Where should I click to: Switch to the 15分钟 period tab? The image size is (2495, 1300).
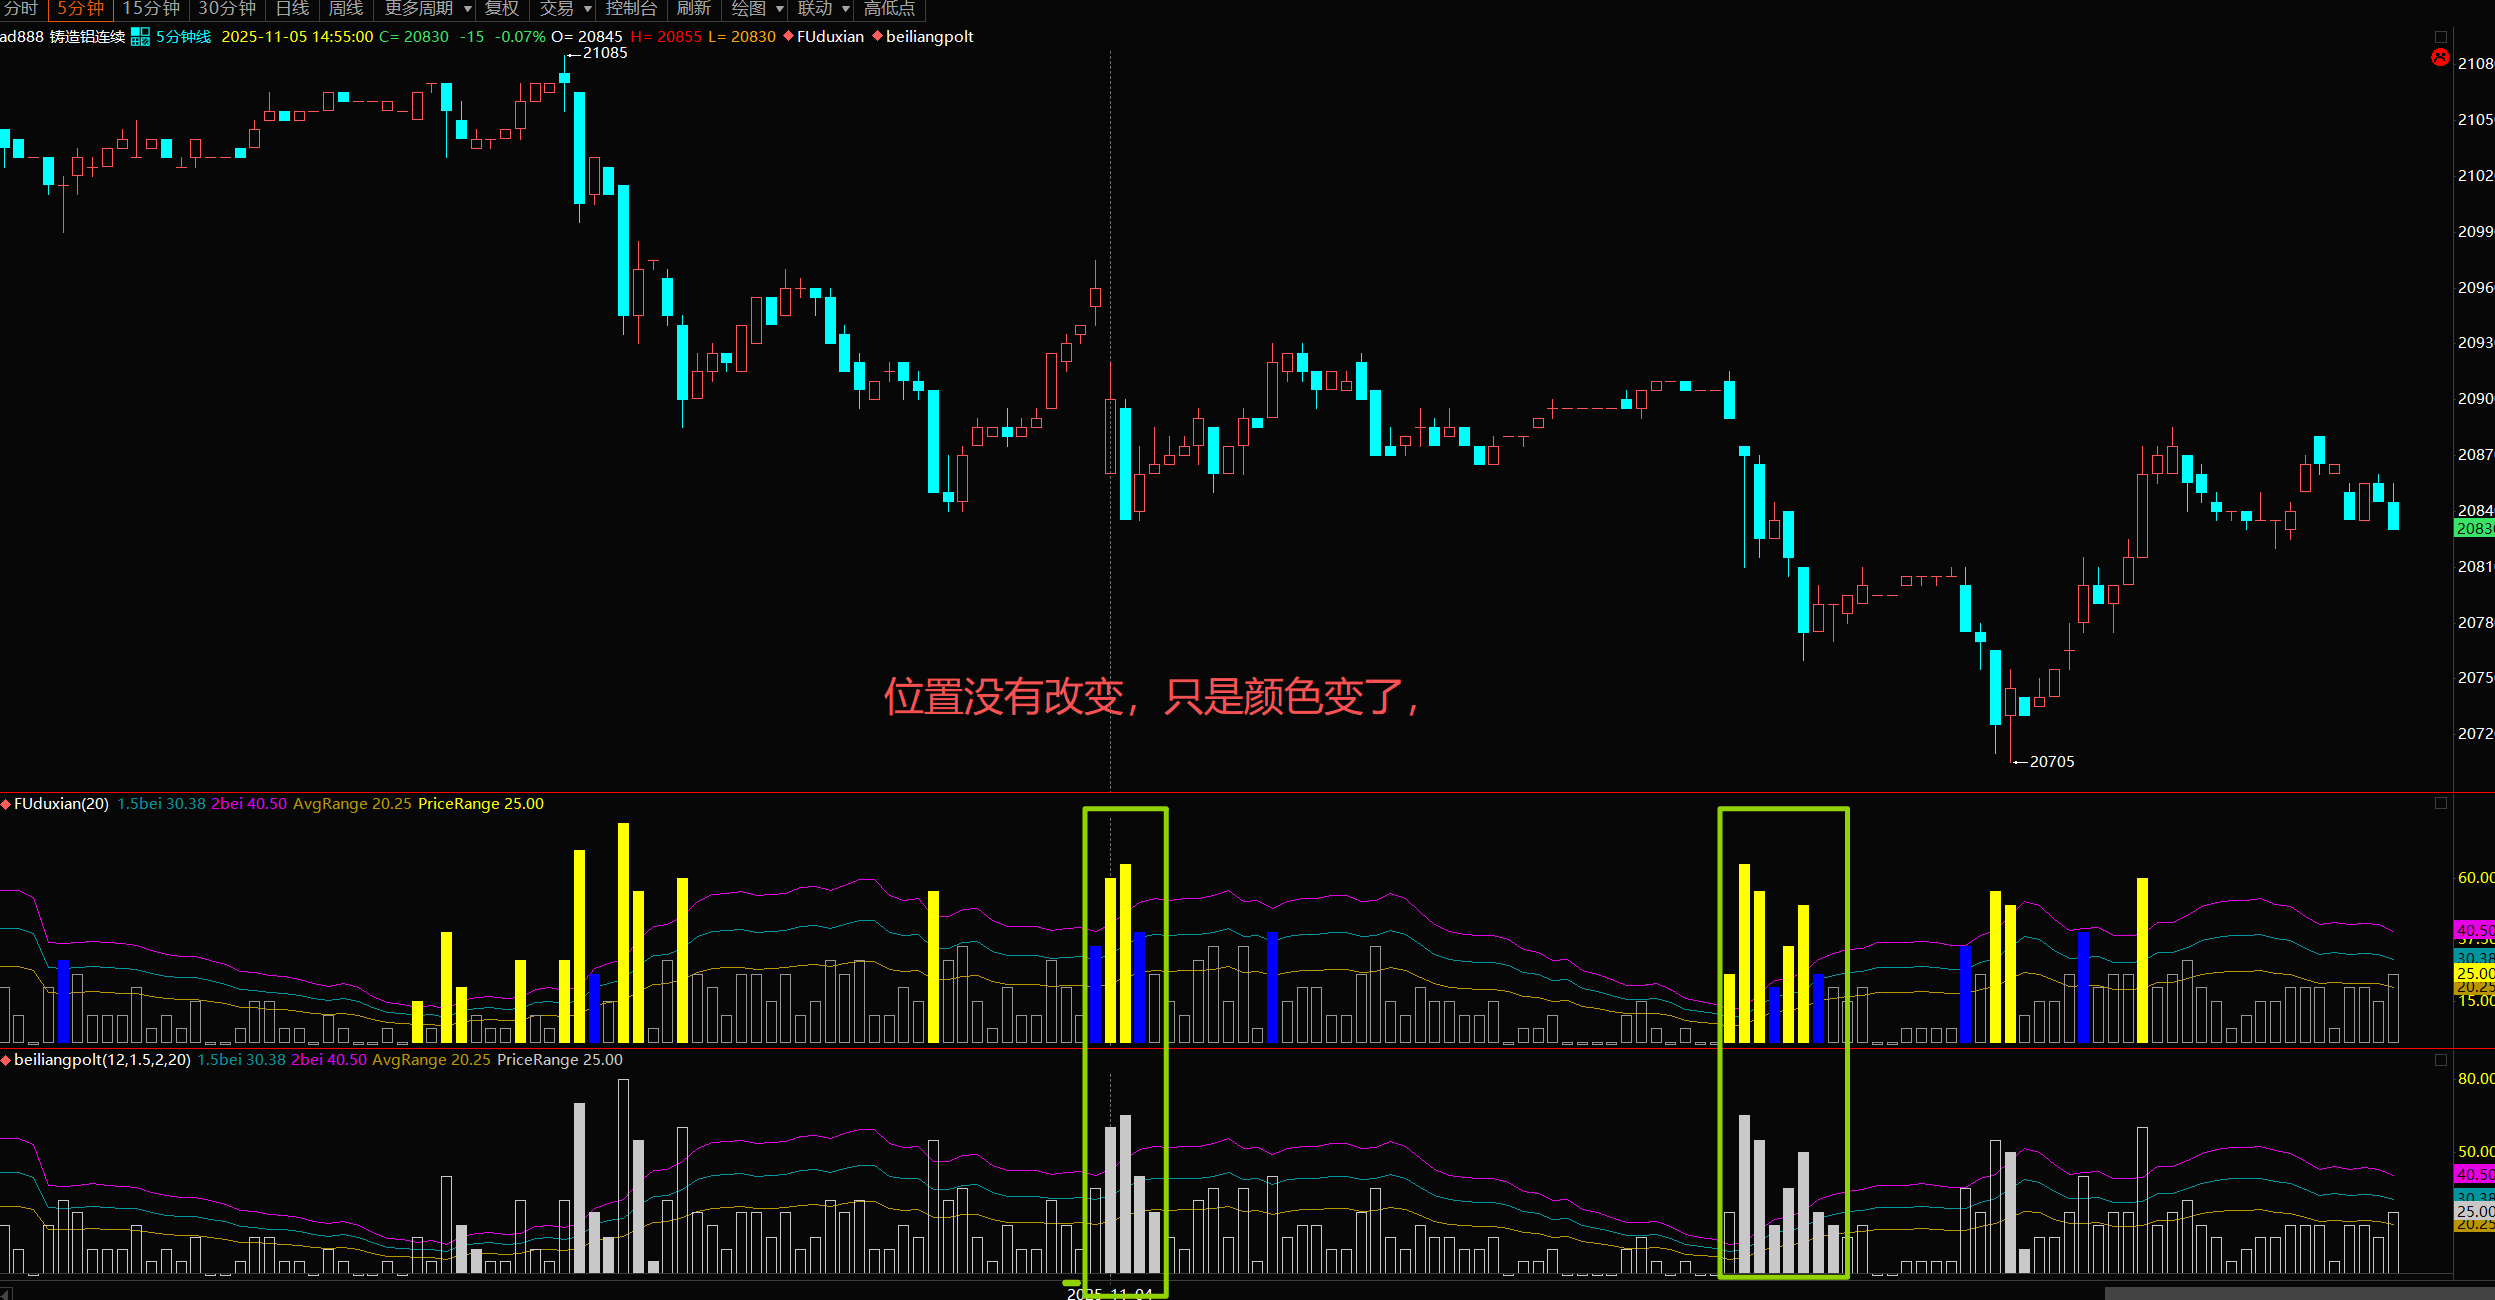pos(150,9)
